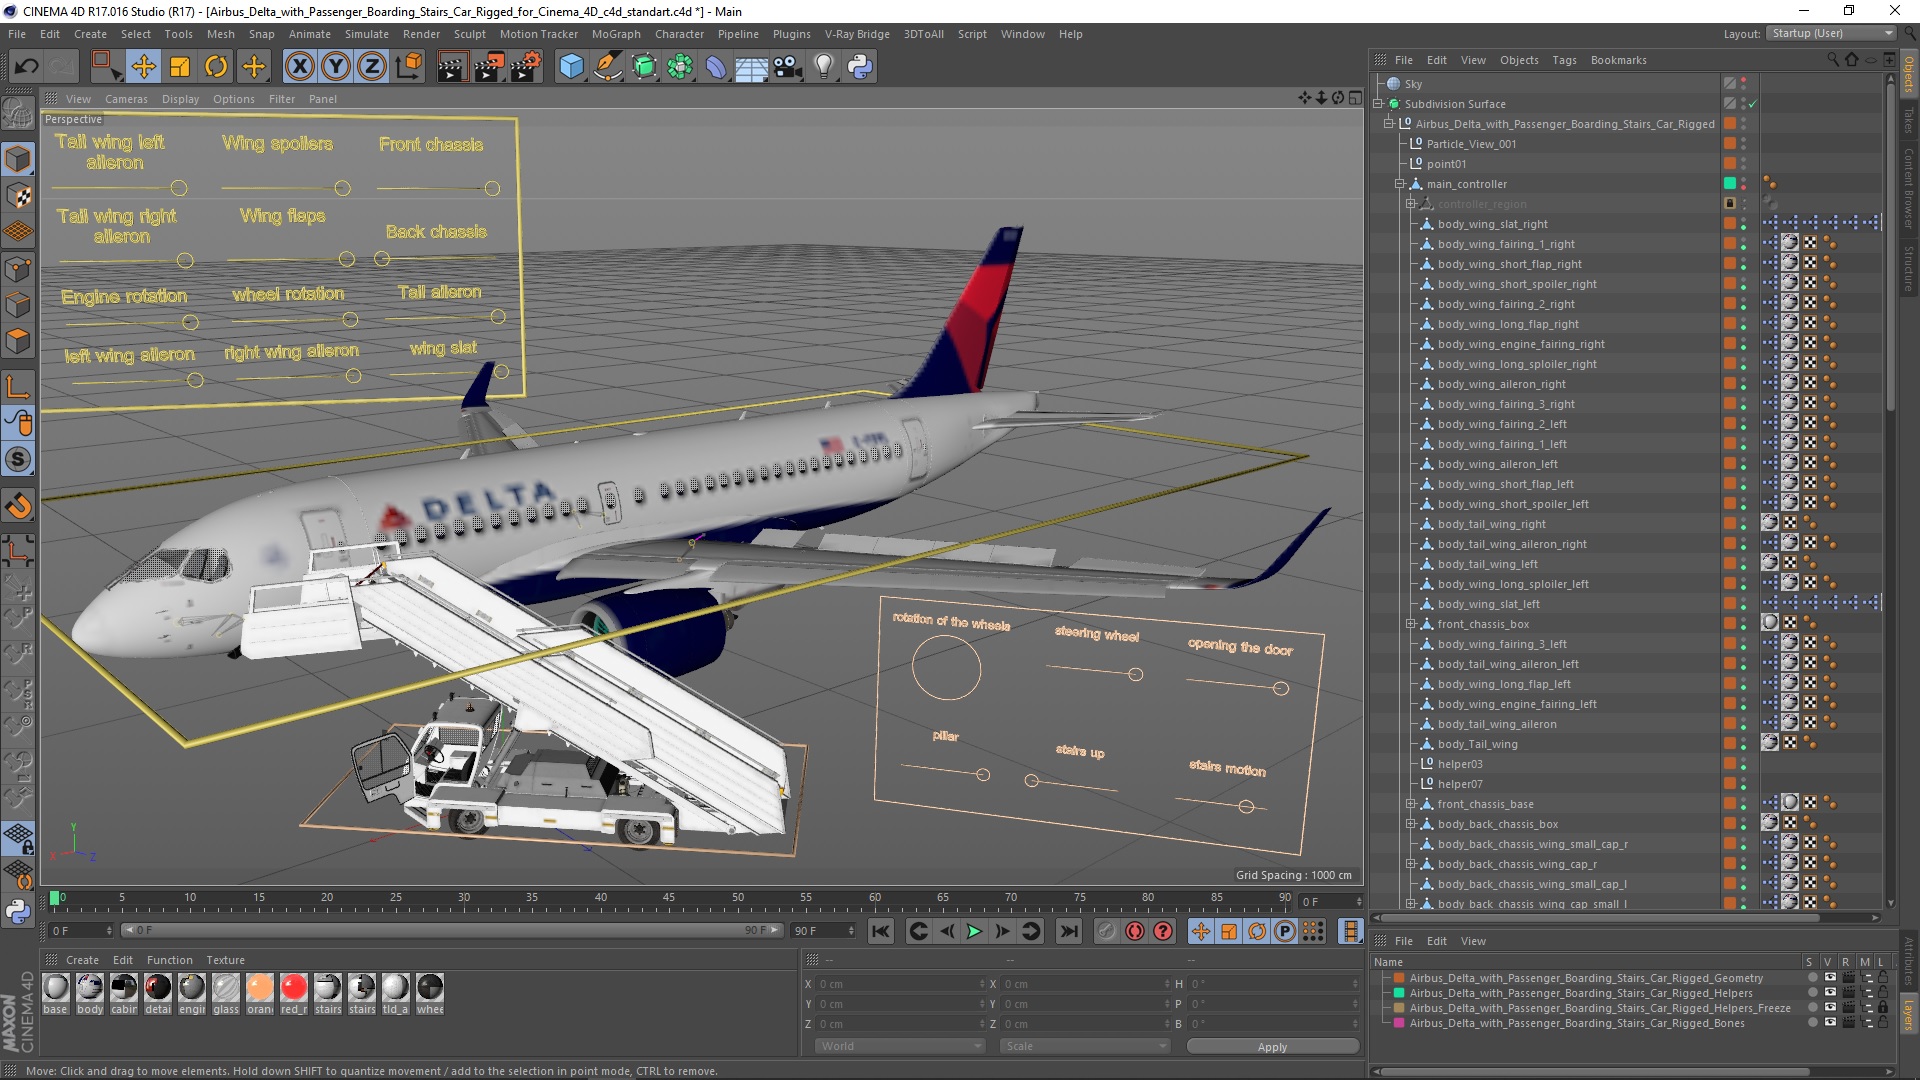Open Object Manager Tags menu
Image resolution: width=1920 pixels, height=1080 pixels.
pyautogui.click(x=1564, y=60)
